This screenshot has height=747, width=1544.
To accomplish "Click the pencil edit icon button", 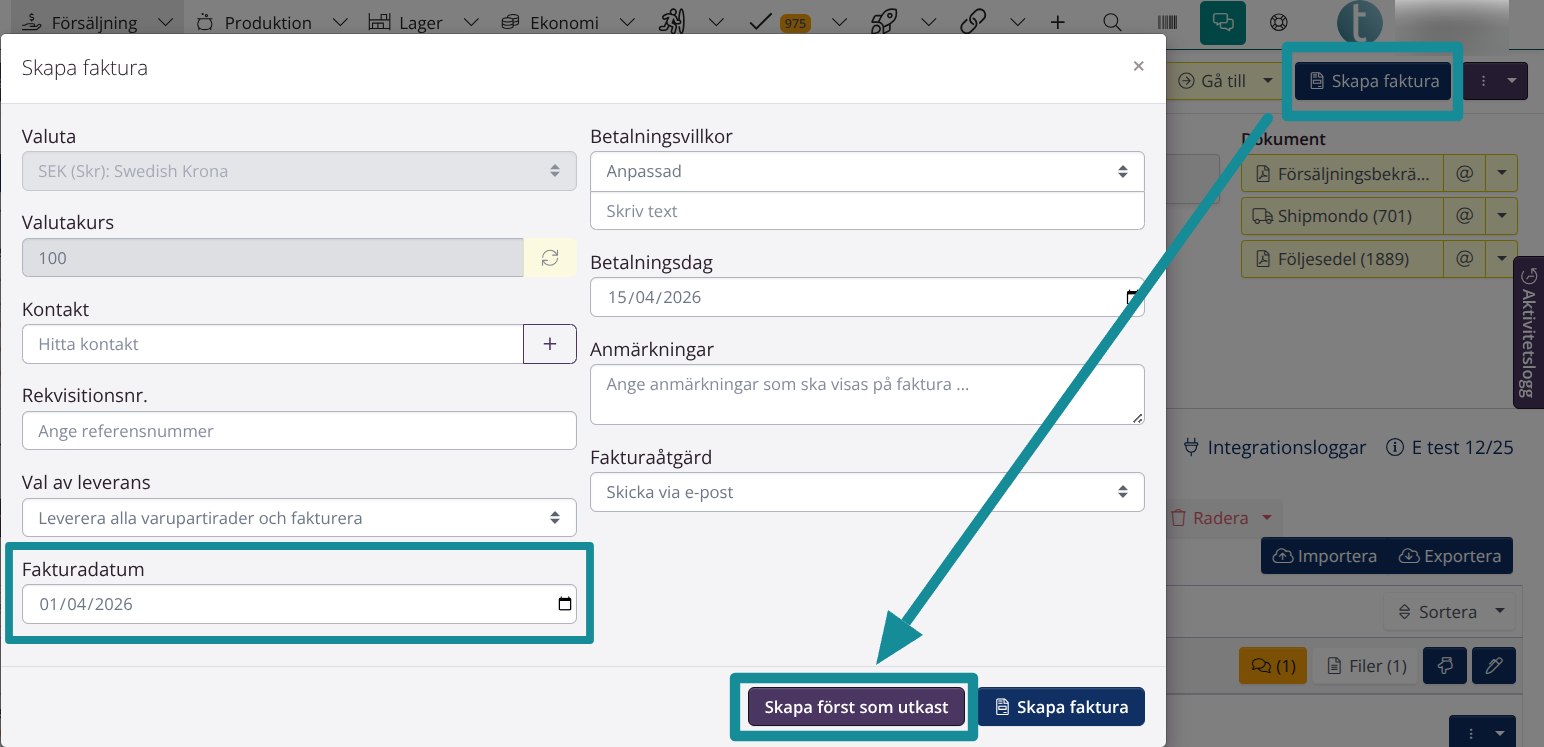I will click(1493, 666).
